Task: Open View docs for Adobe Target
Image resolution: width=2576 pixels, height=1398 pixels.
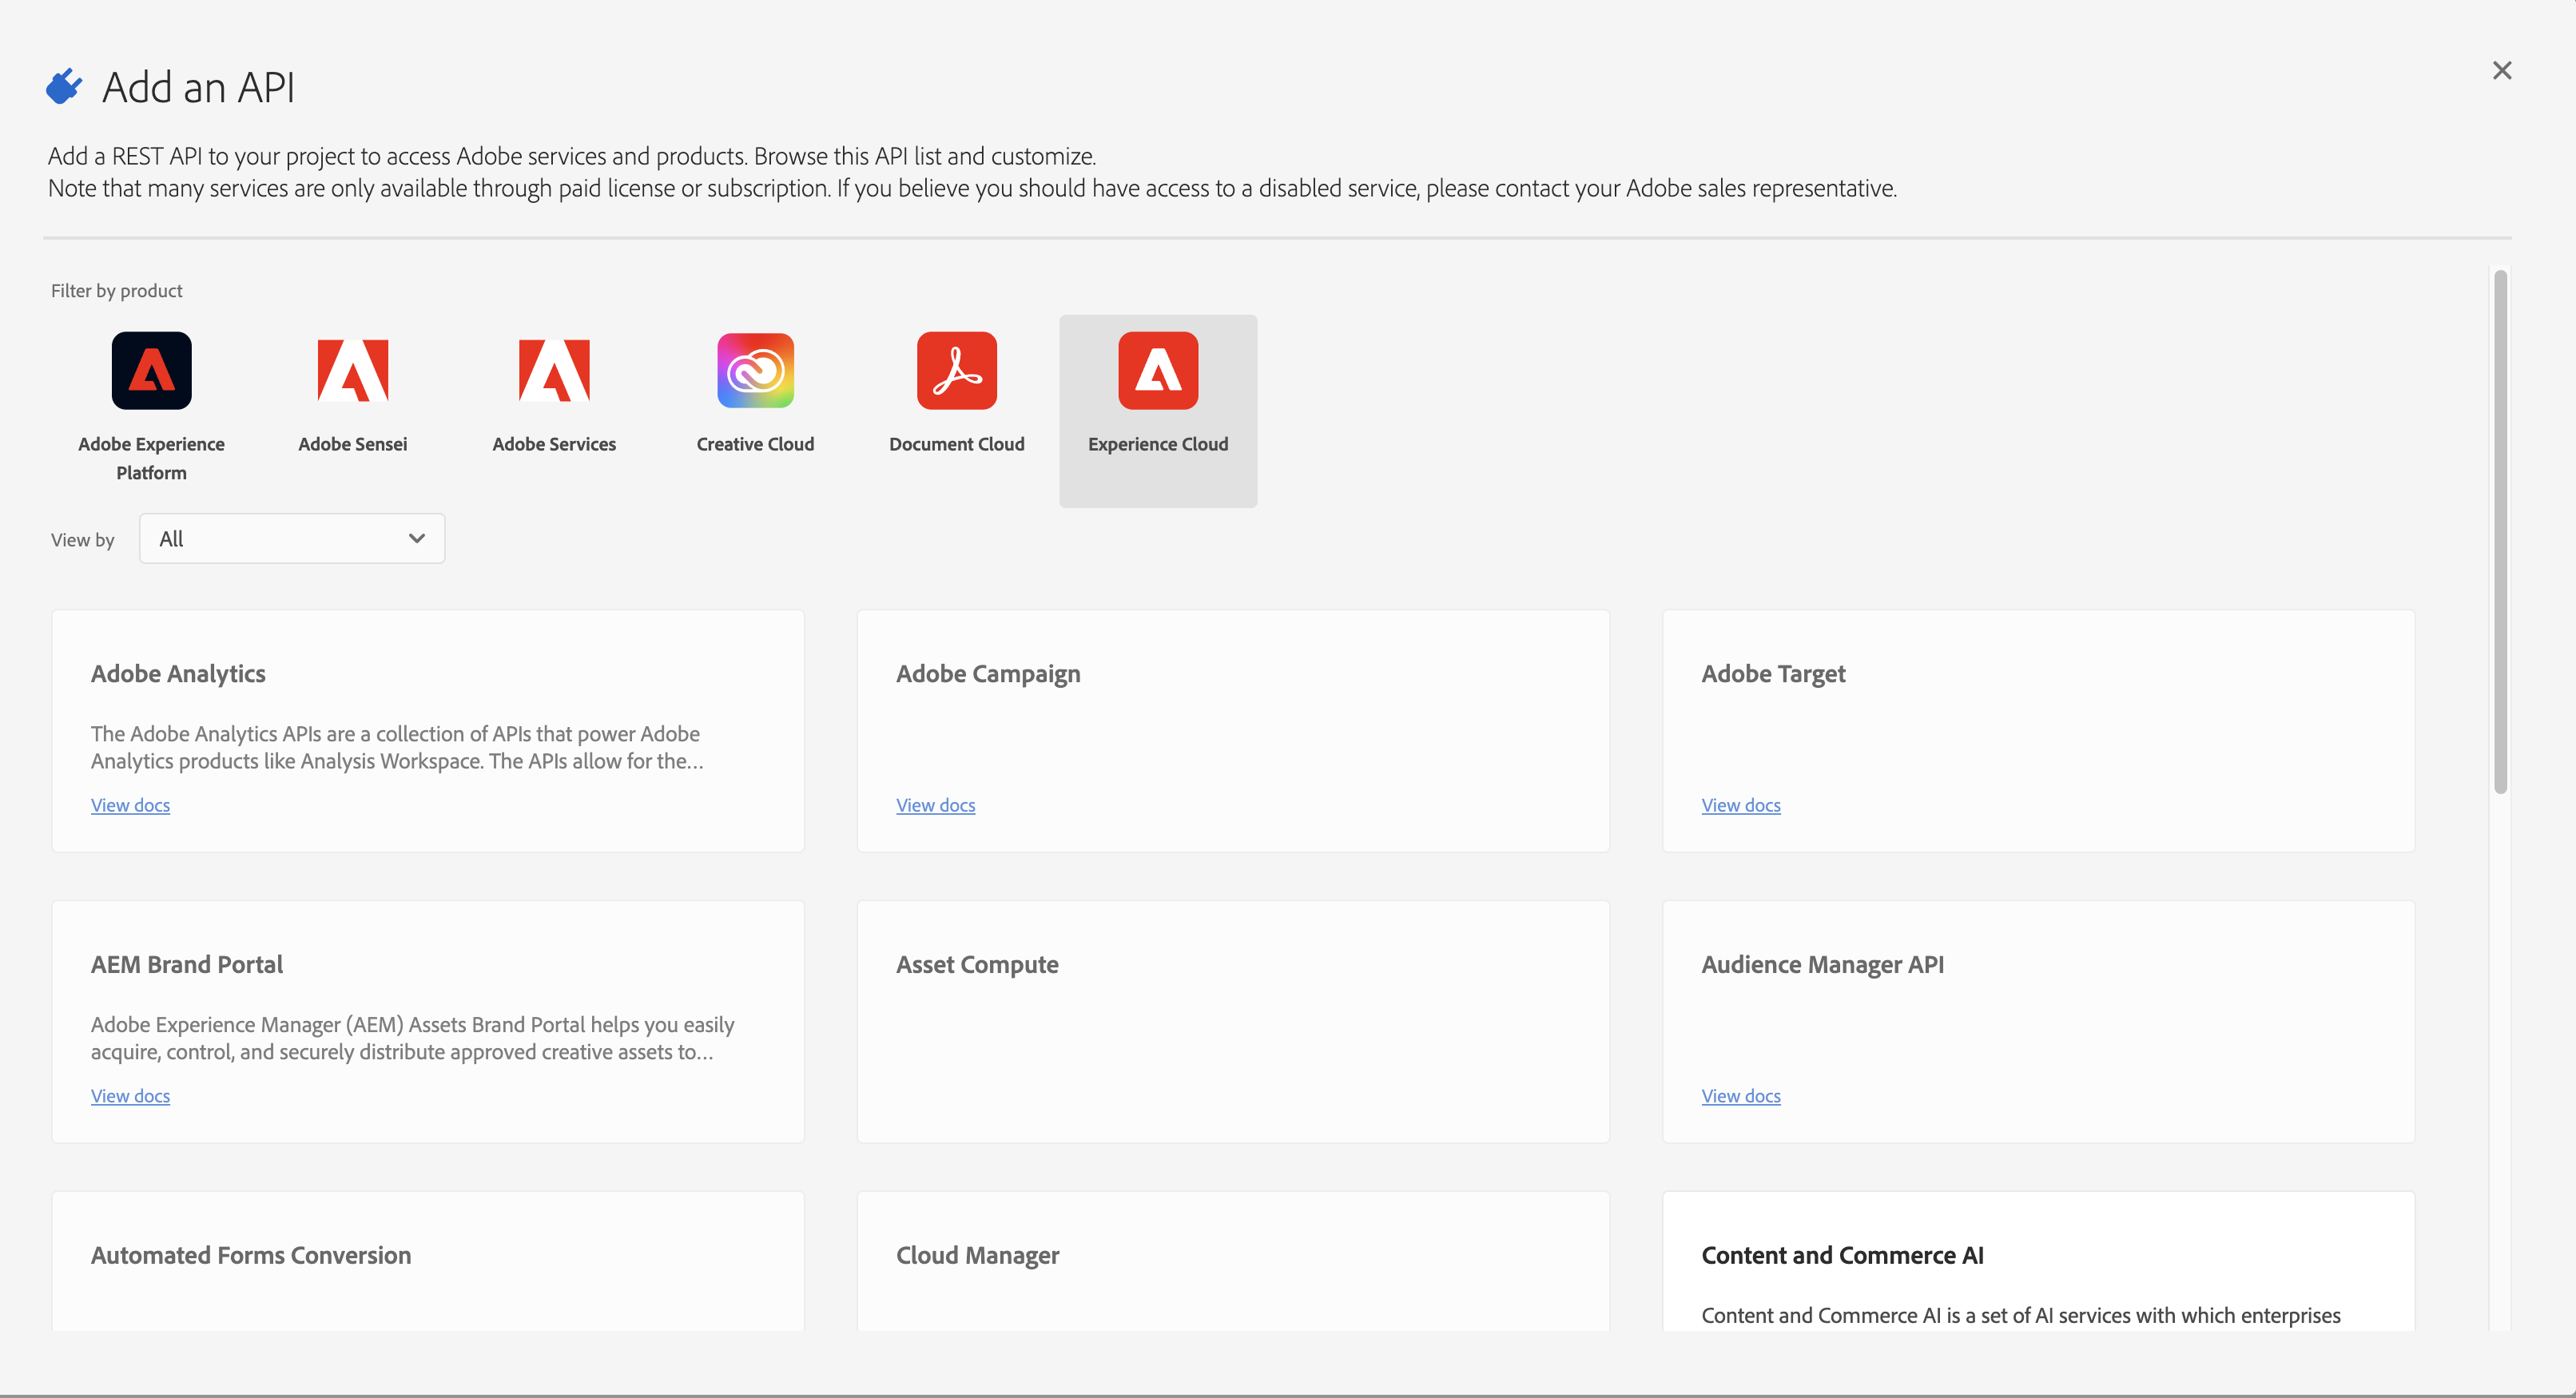Action: (x=1740, y=805)
